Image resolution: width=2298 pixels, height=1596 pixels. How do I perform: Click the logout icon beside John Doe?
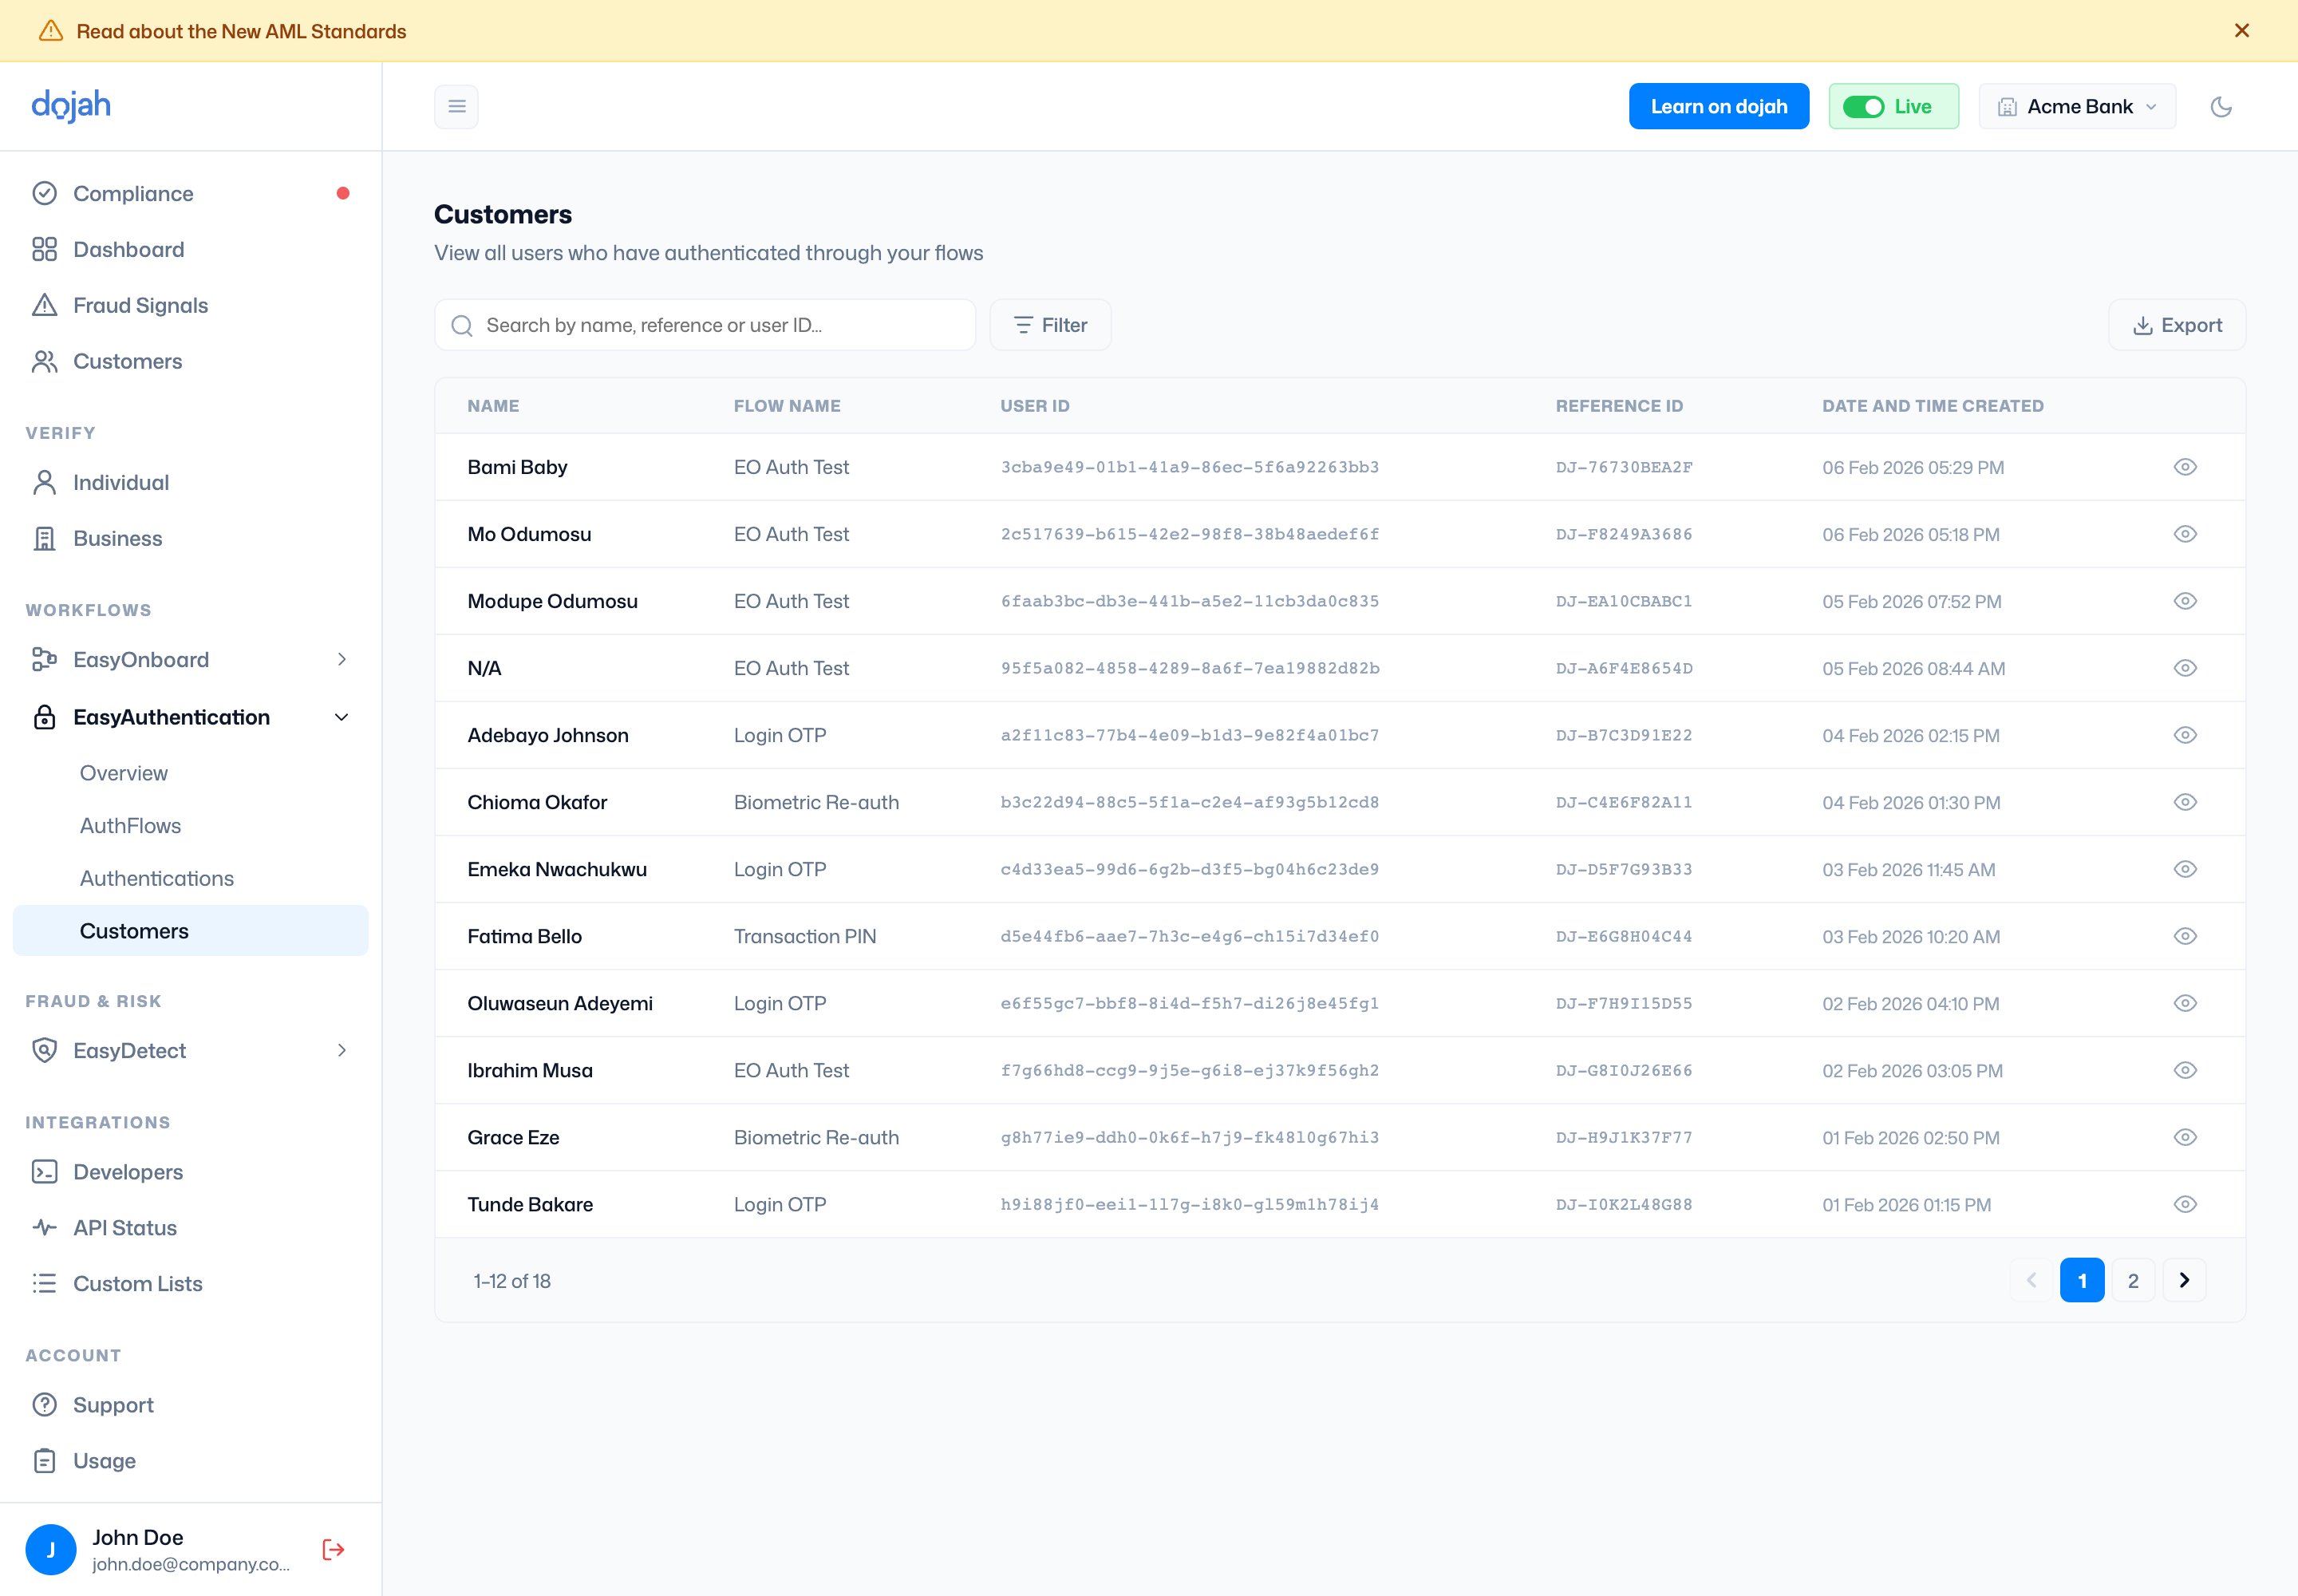pyautogui.click(x=333, y=1549)
